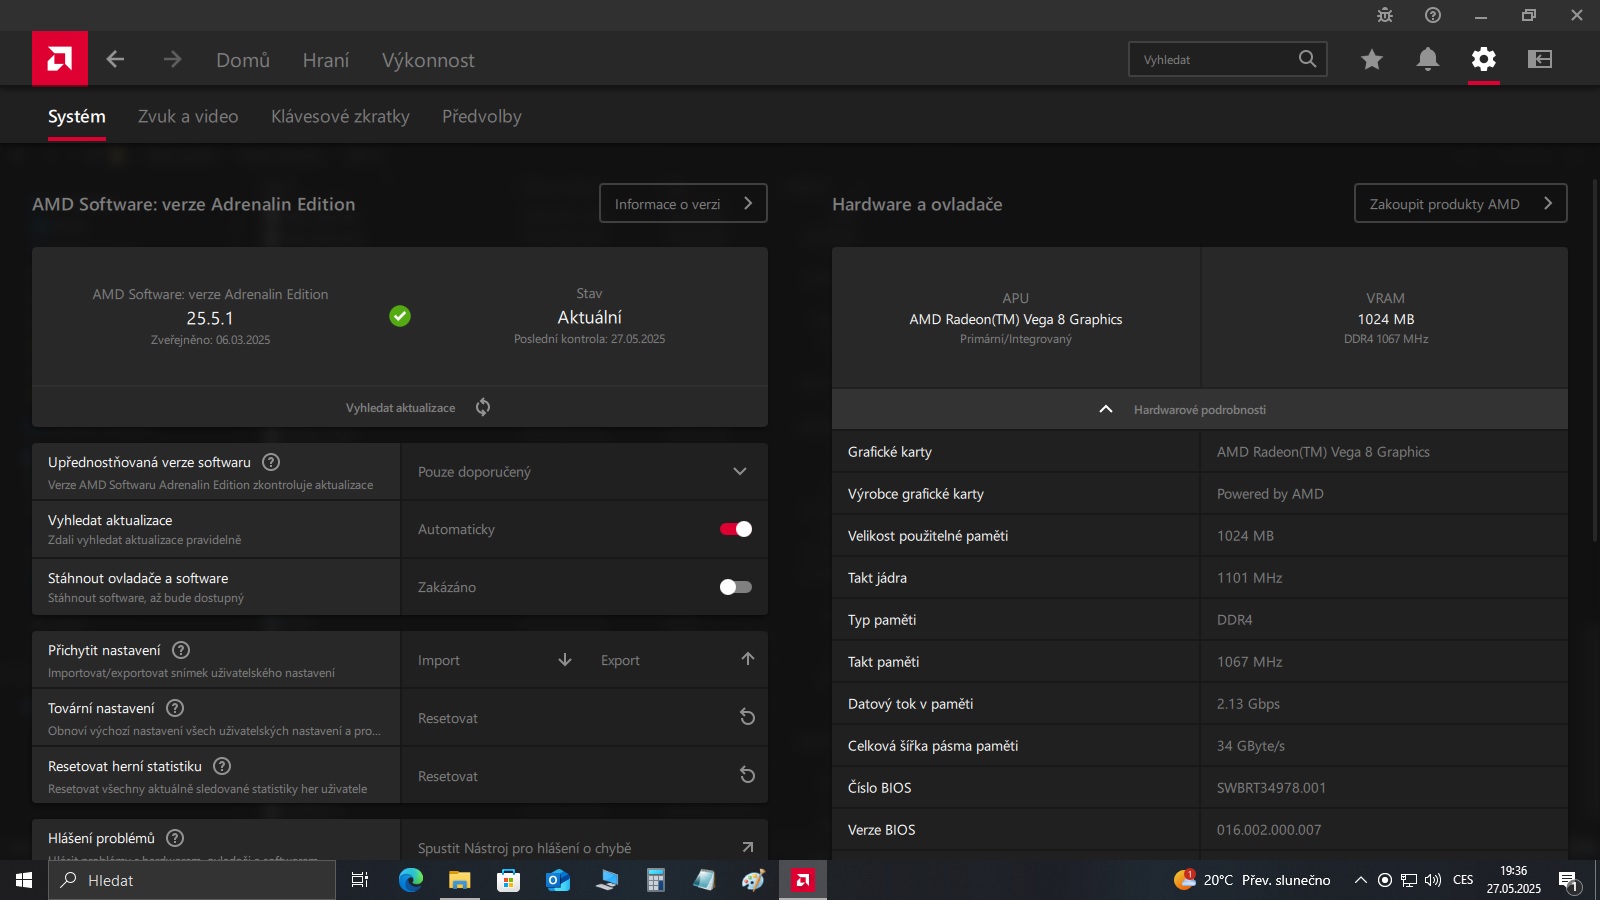Image resolution: width=1600 pixels, height=900 pixels.
Task: Open settings gear icon
Action: pyautogui.click(x=1484, y=59)
